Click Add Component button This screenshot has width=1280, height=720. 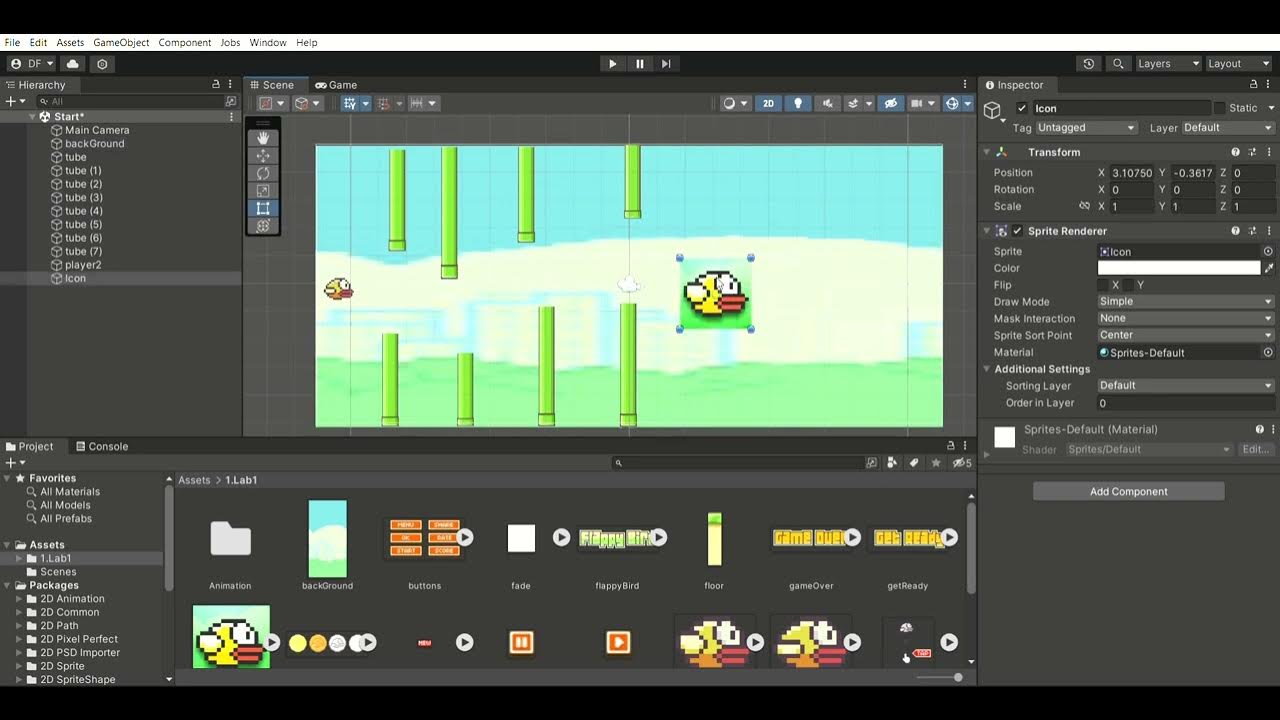1129,492
